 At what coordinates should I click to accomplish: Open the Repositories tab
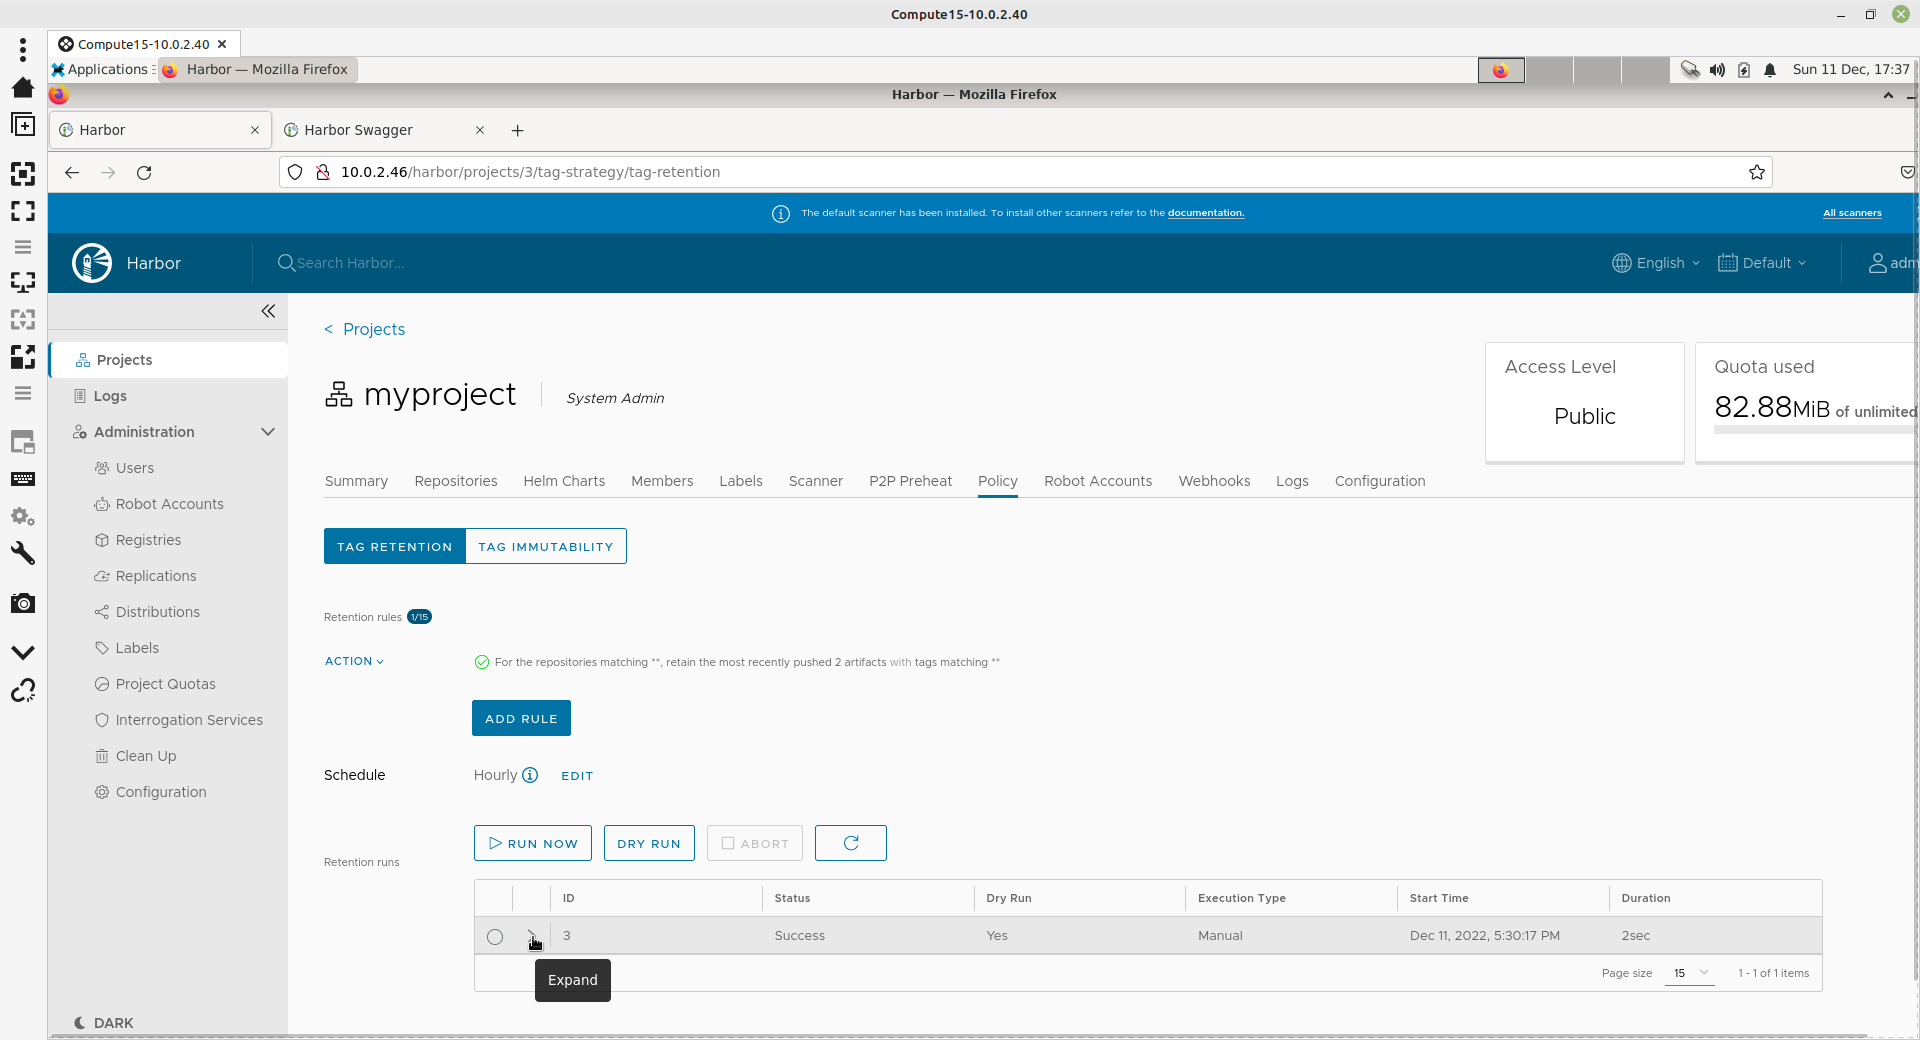456,481
